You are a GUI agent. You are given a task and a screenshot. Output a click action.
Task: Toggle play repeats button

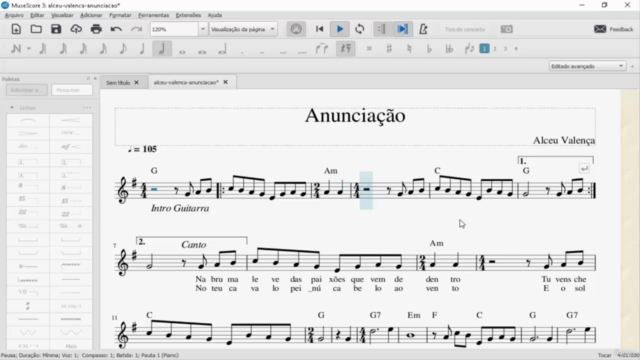tap(382, 29)
